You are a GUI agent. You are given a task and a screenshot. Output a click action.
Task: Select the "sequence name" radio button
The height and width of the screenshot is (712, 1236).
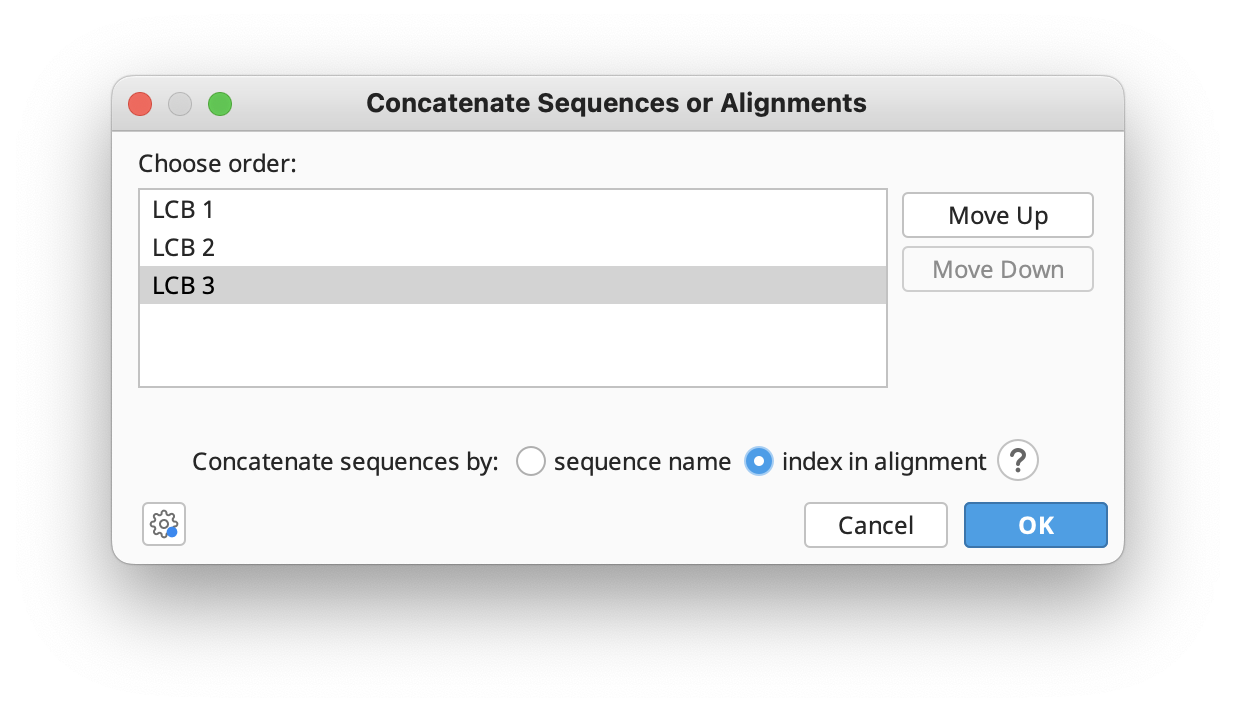click(x=530, y=461)
